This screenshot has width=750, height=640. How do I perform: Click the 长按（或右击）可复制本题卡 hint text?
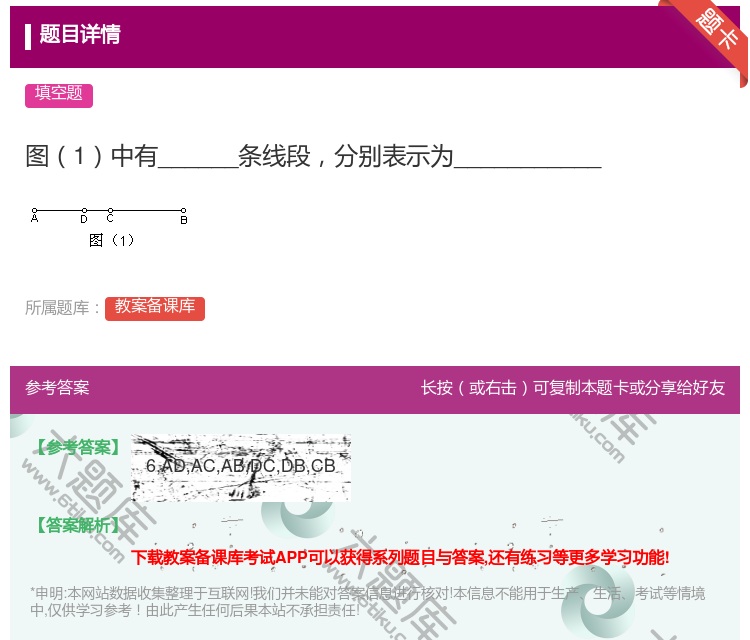pyautogui.click(x=573, y=388)
